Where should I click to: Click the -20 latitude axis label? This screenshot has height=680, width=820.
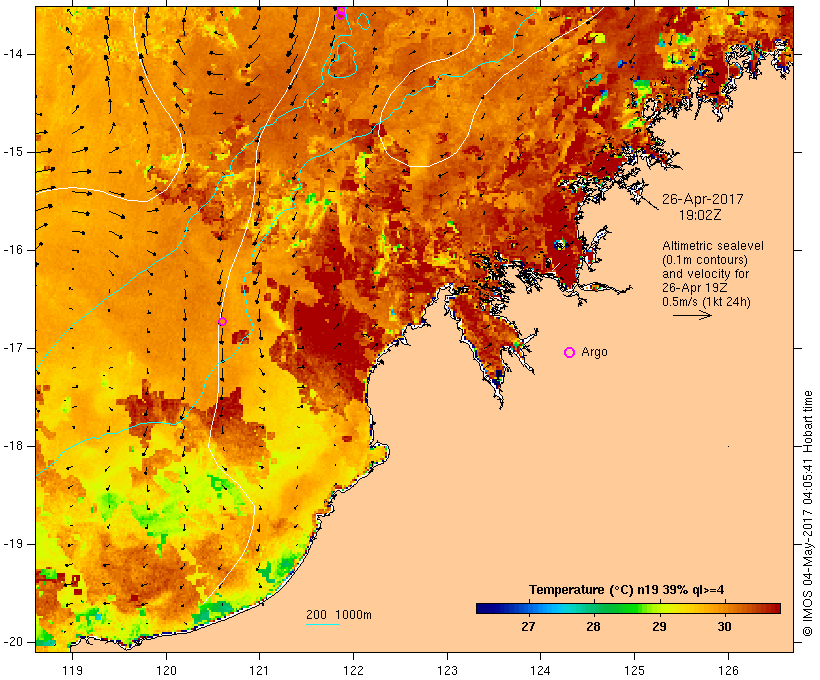(12, 642)
